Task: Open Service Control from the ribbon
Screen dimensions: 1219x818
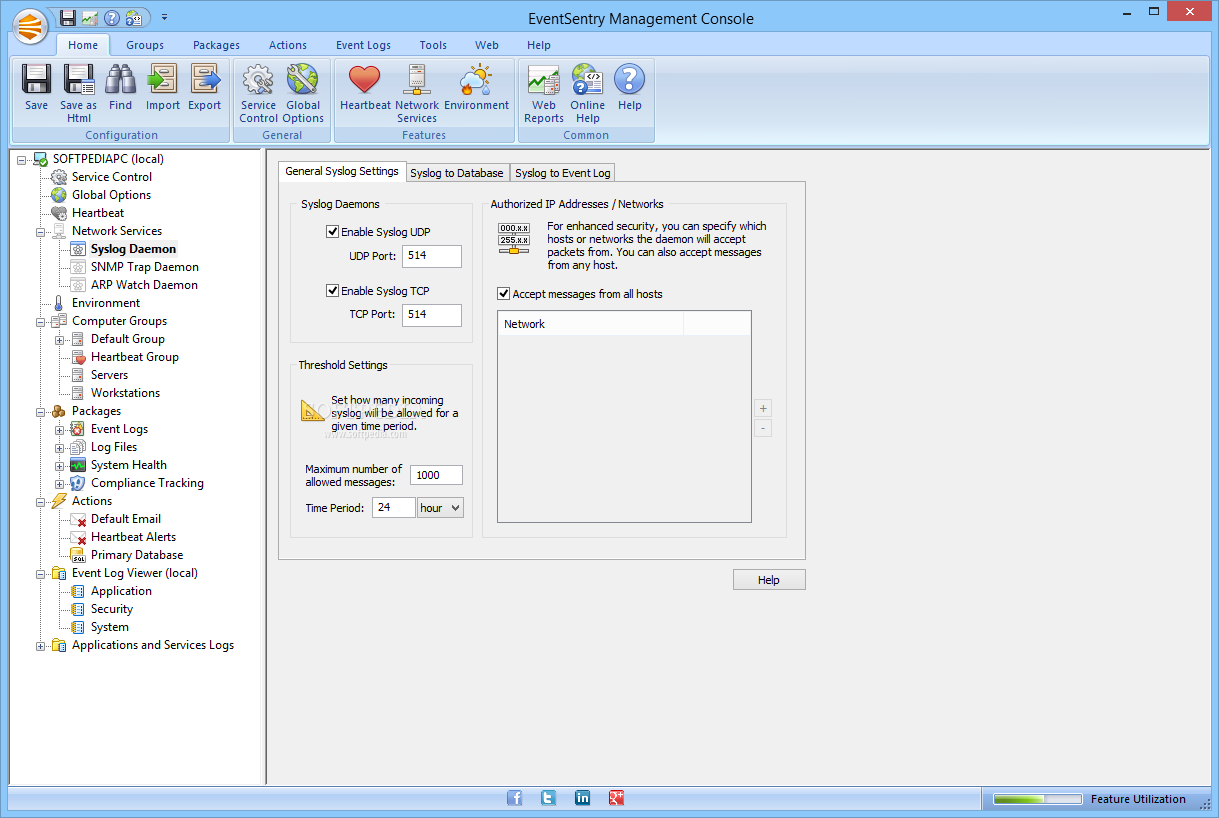Action: click(258, 93)
